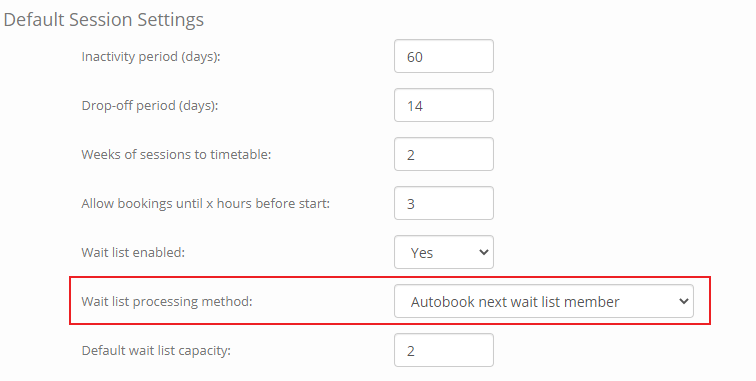Click the Allow bookings until x hours label
Viewport: 756px width, 381px height.
click(206, 204)
